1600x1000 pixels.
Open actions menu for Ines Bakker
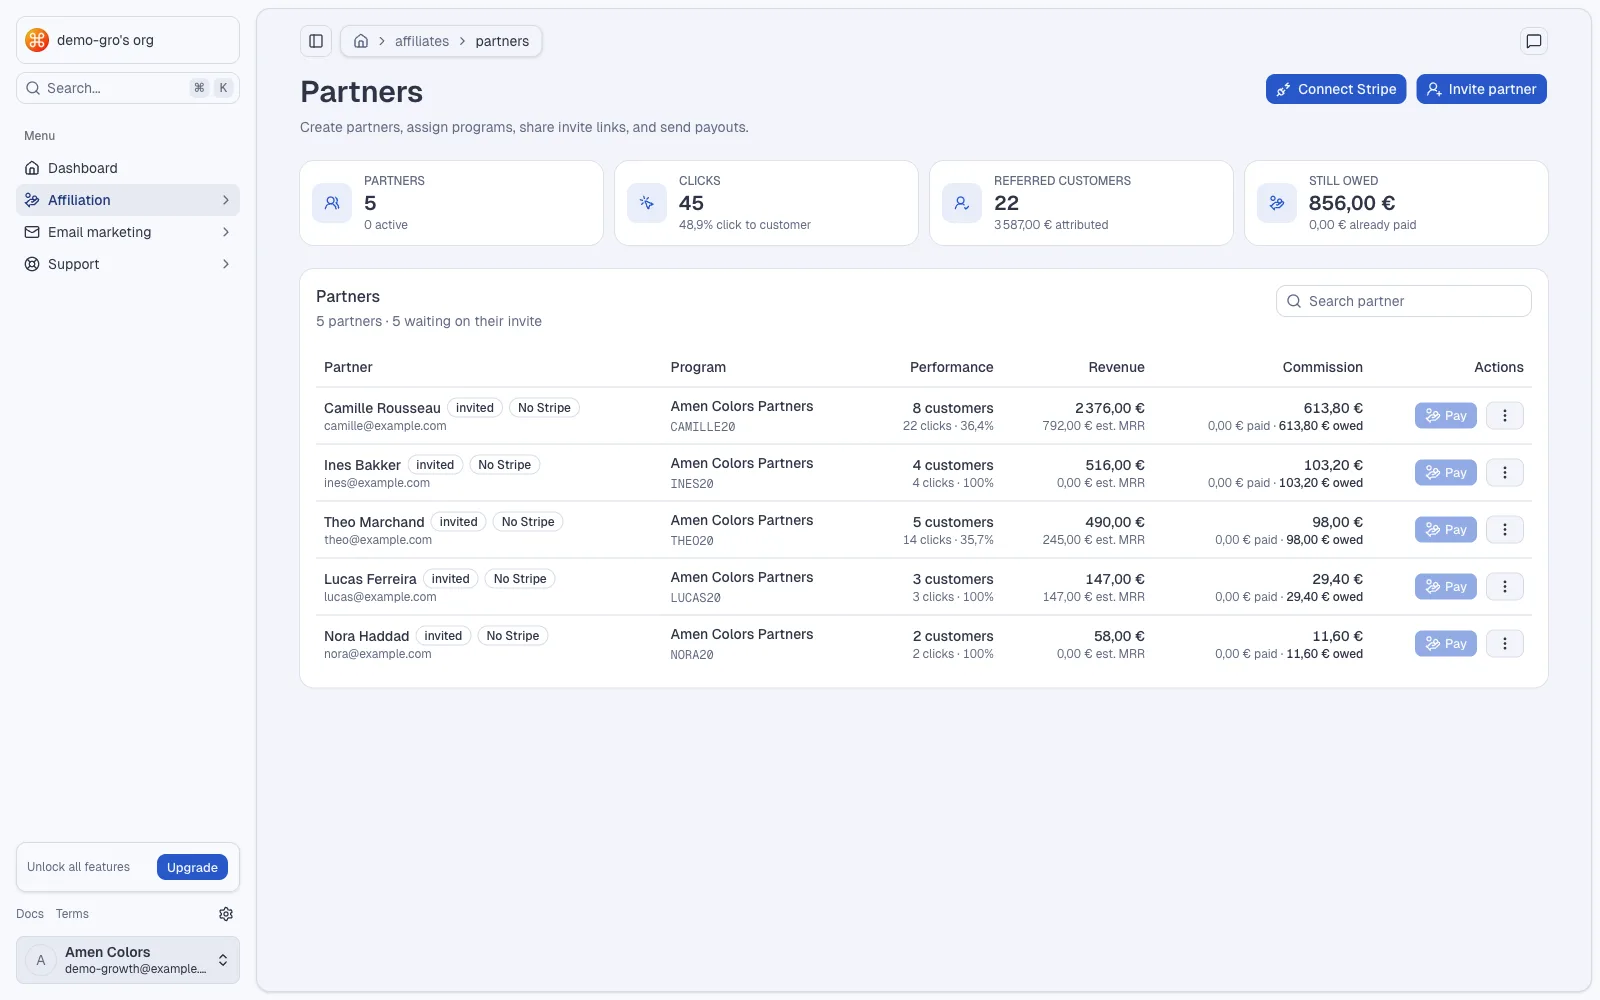point(1505,473)
